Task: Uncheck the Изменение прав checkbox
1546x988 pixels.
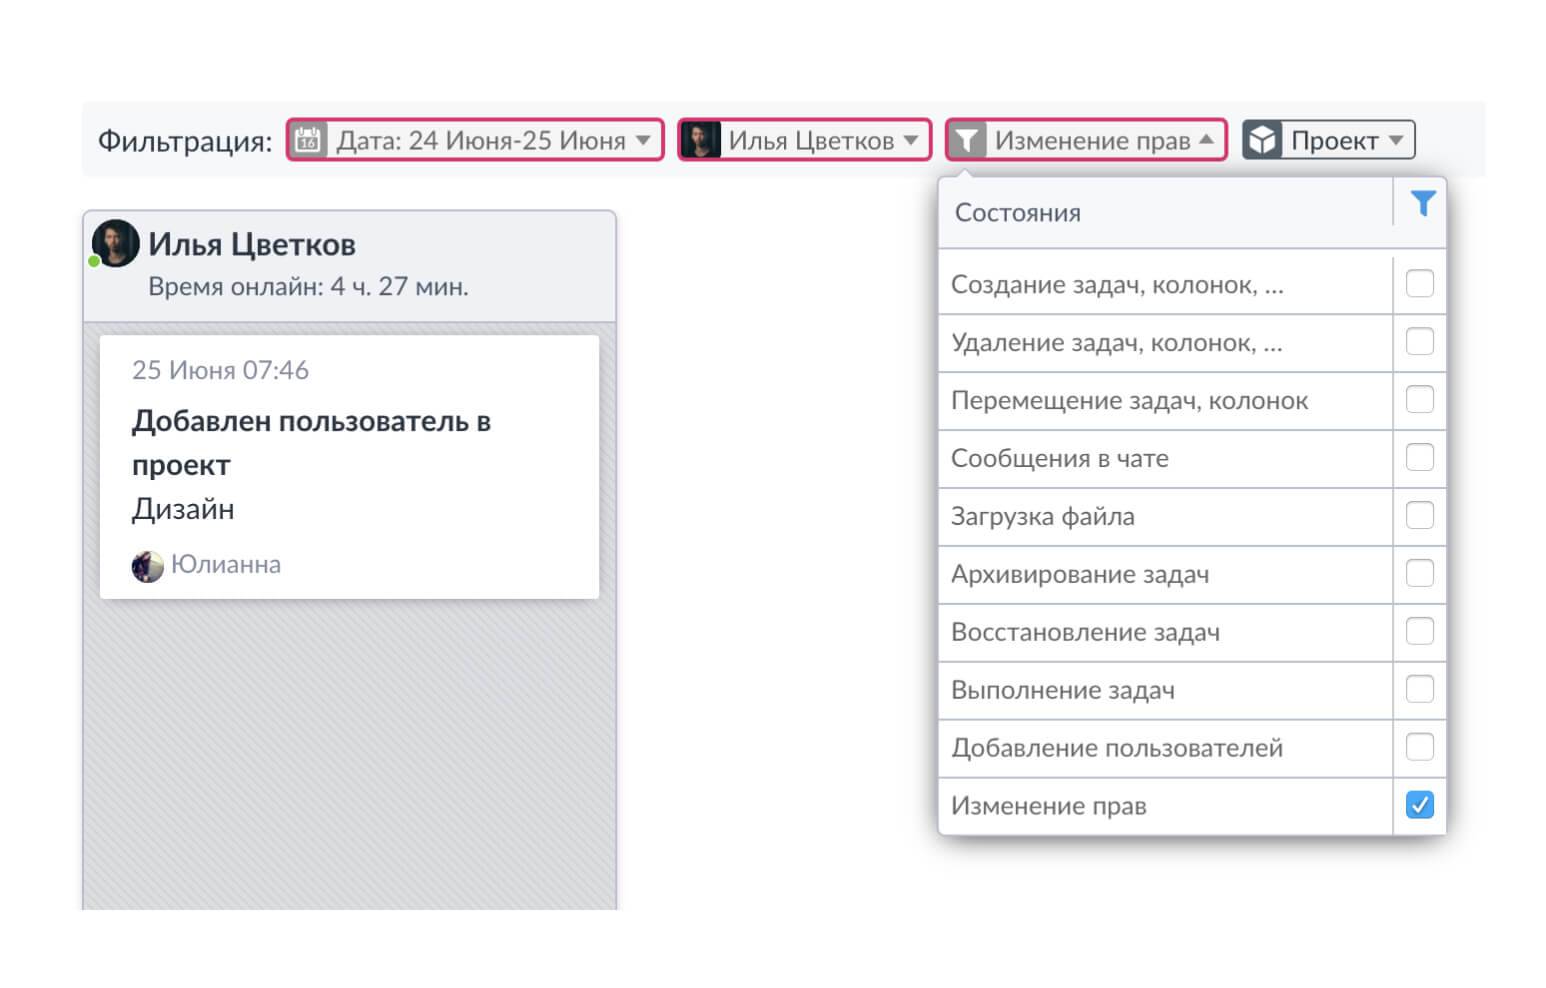Action: (1419, 805)
